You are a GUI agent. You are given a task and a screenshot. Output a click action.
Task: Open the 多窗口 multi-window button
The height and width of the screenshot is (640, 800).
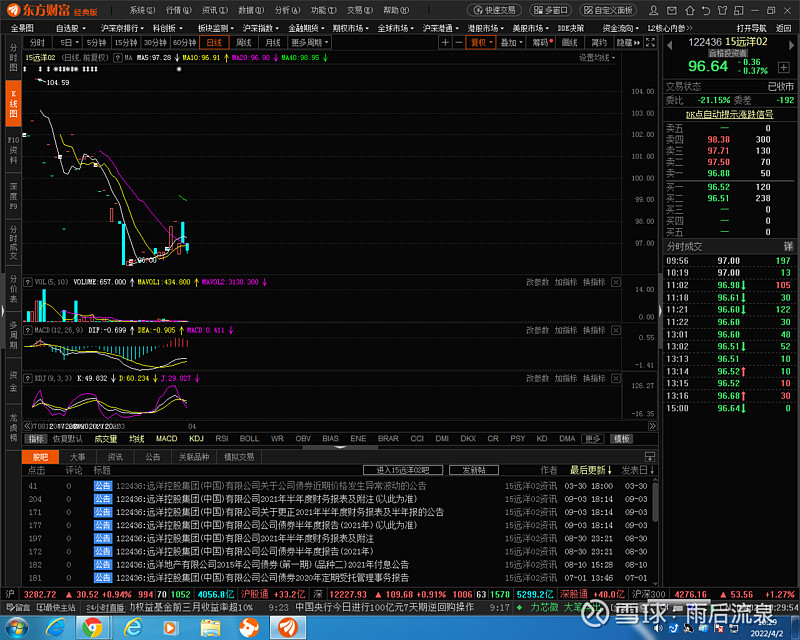551,10
